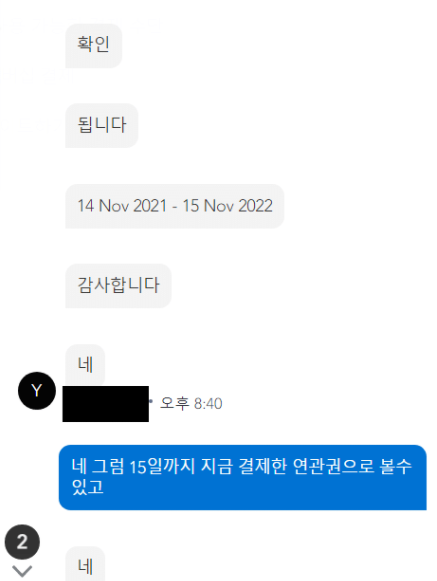Image resolution: width=437 pixels, height=581 pixels.
Task: Select the 감사합니다 message bubble
Action: (x=119, y=286)
